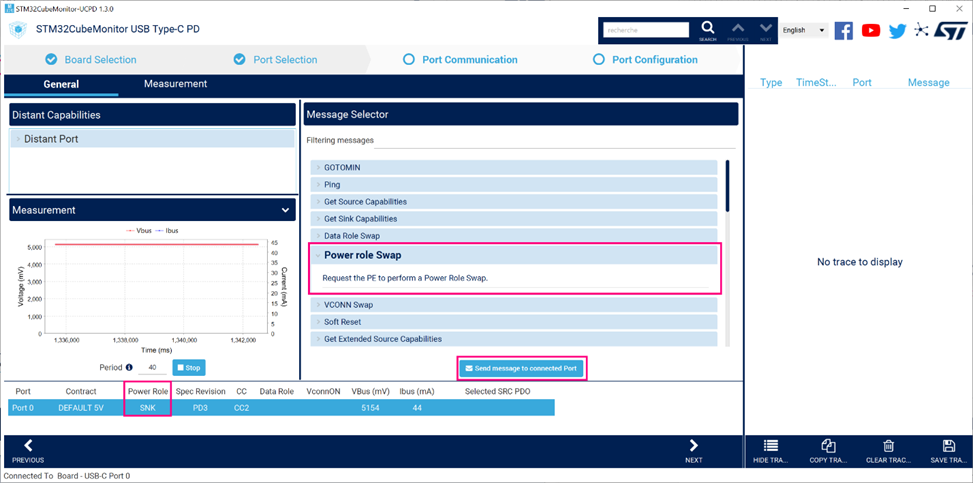
Task: Go to the NEXT step
Action: pos(694,451)
